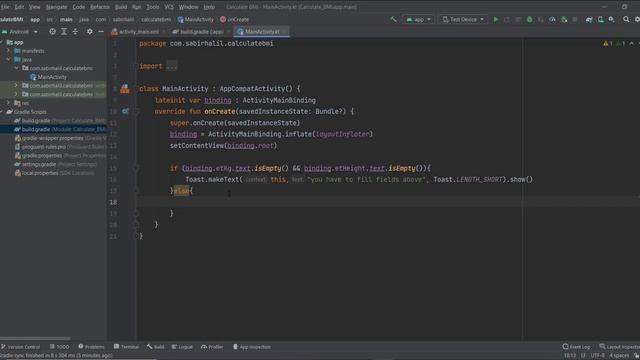
Task: Open the Version Control tool window
Action: [x=20, y=347]
